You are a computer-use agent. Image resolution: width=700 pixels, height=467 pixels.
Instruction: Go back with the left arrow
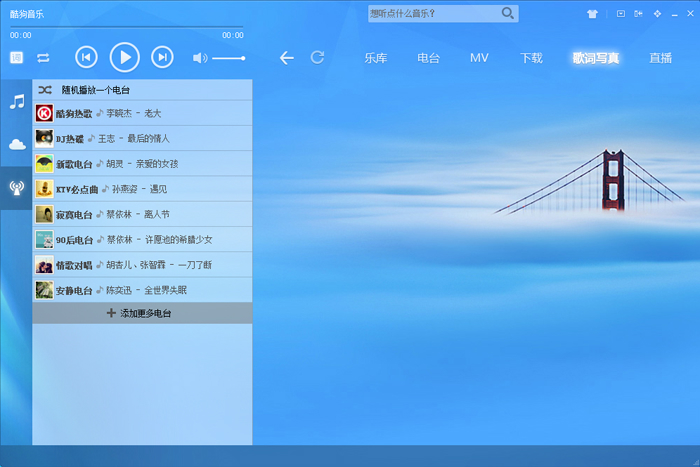287,58
